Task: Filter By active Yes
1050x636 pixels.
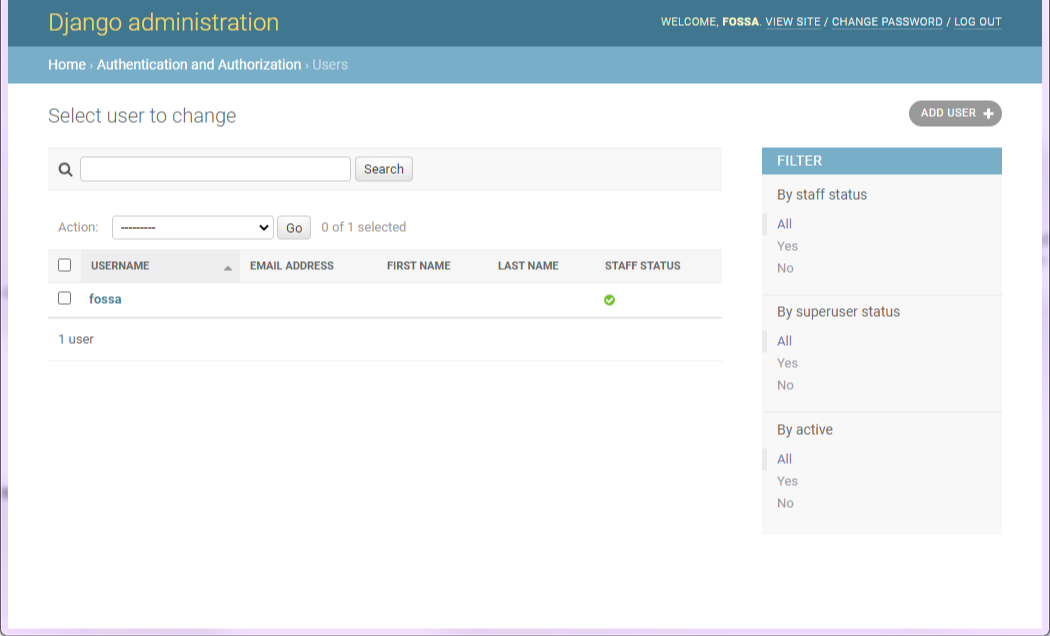Action: (787, 481)
